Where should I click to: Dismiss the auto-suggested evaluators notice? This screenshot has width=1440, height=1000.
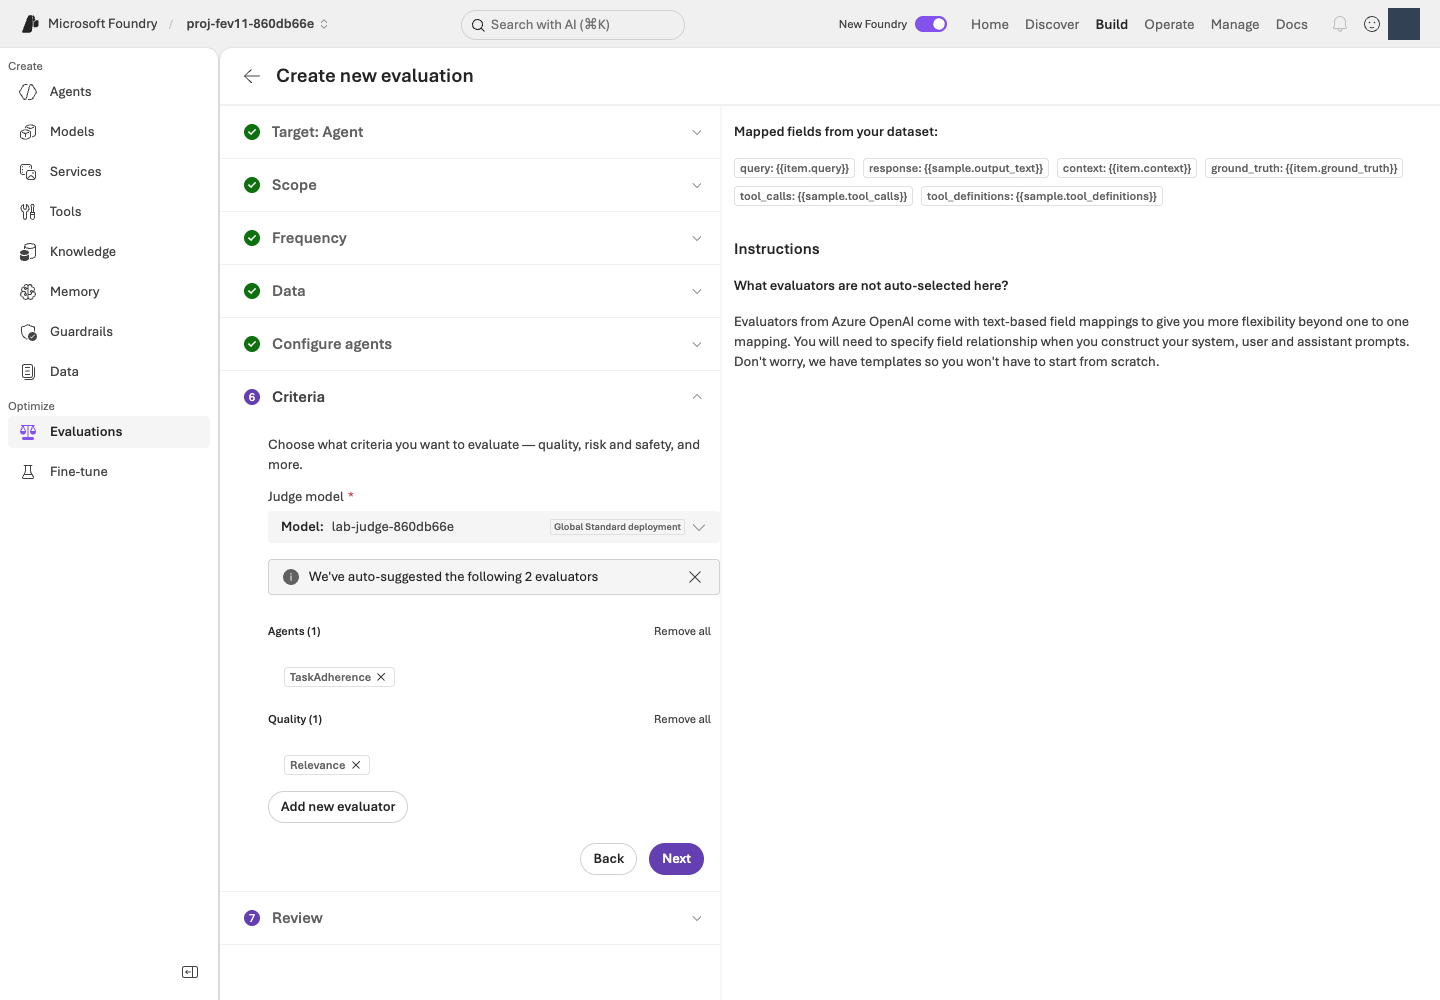tap(695, 577)
